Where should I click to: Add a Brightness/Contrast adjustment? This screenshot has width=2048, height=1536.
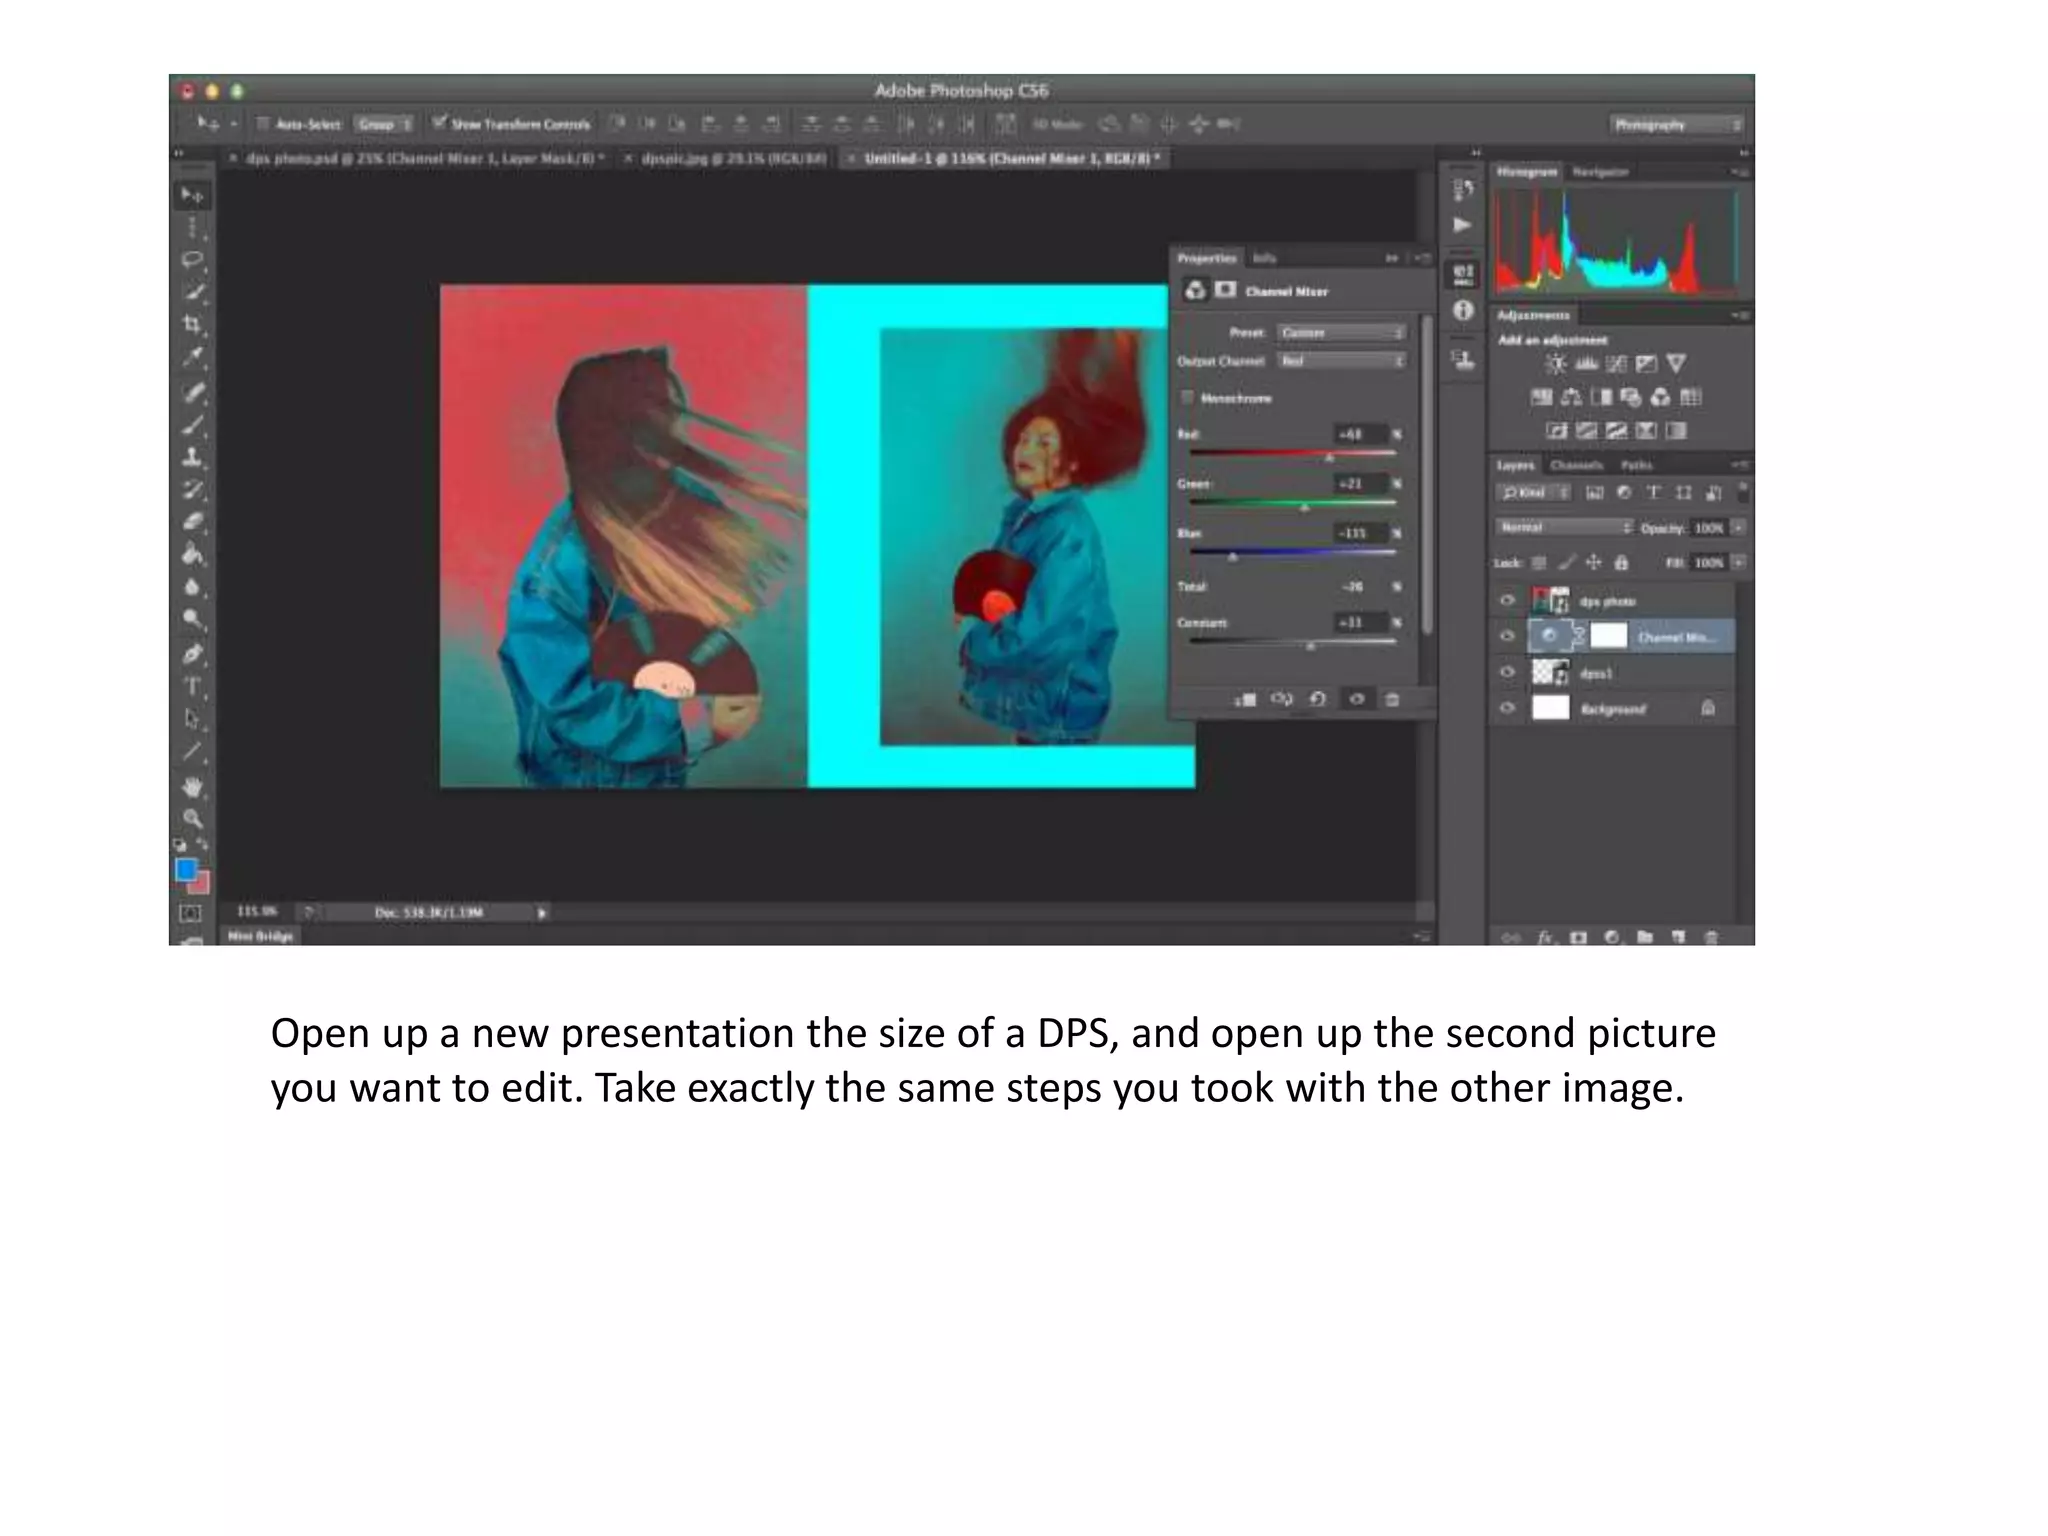(x=1556, y=364)
